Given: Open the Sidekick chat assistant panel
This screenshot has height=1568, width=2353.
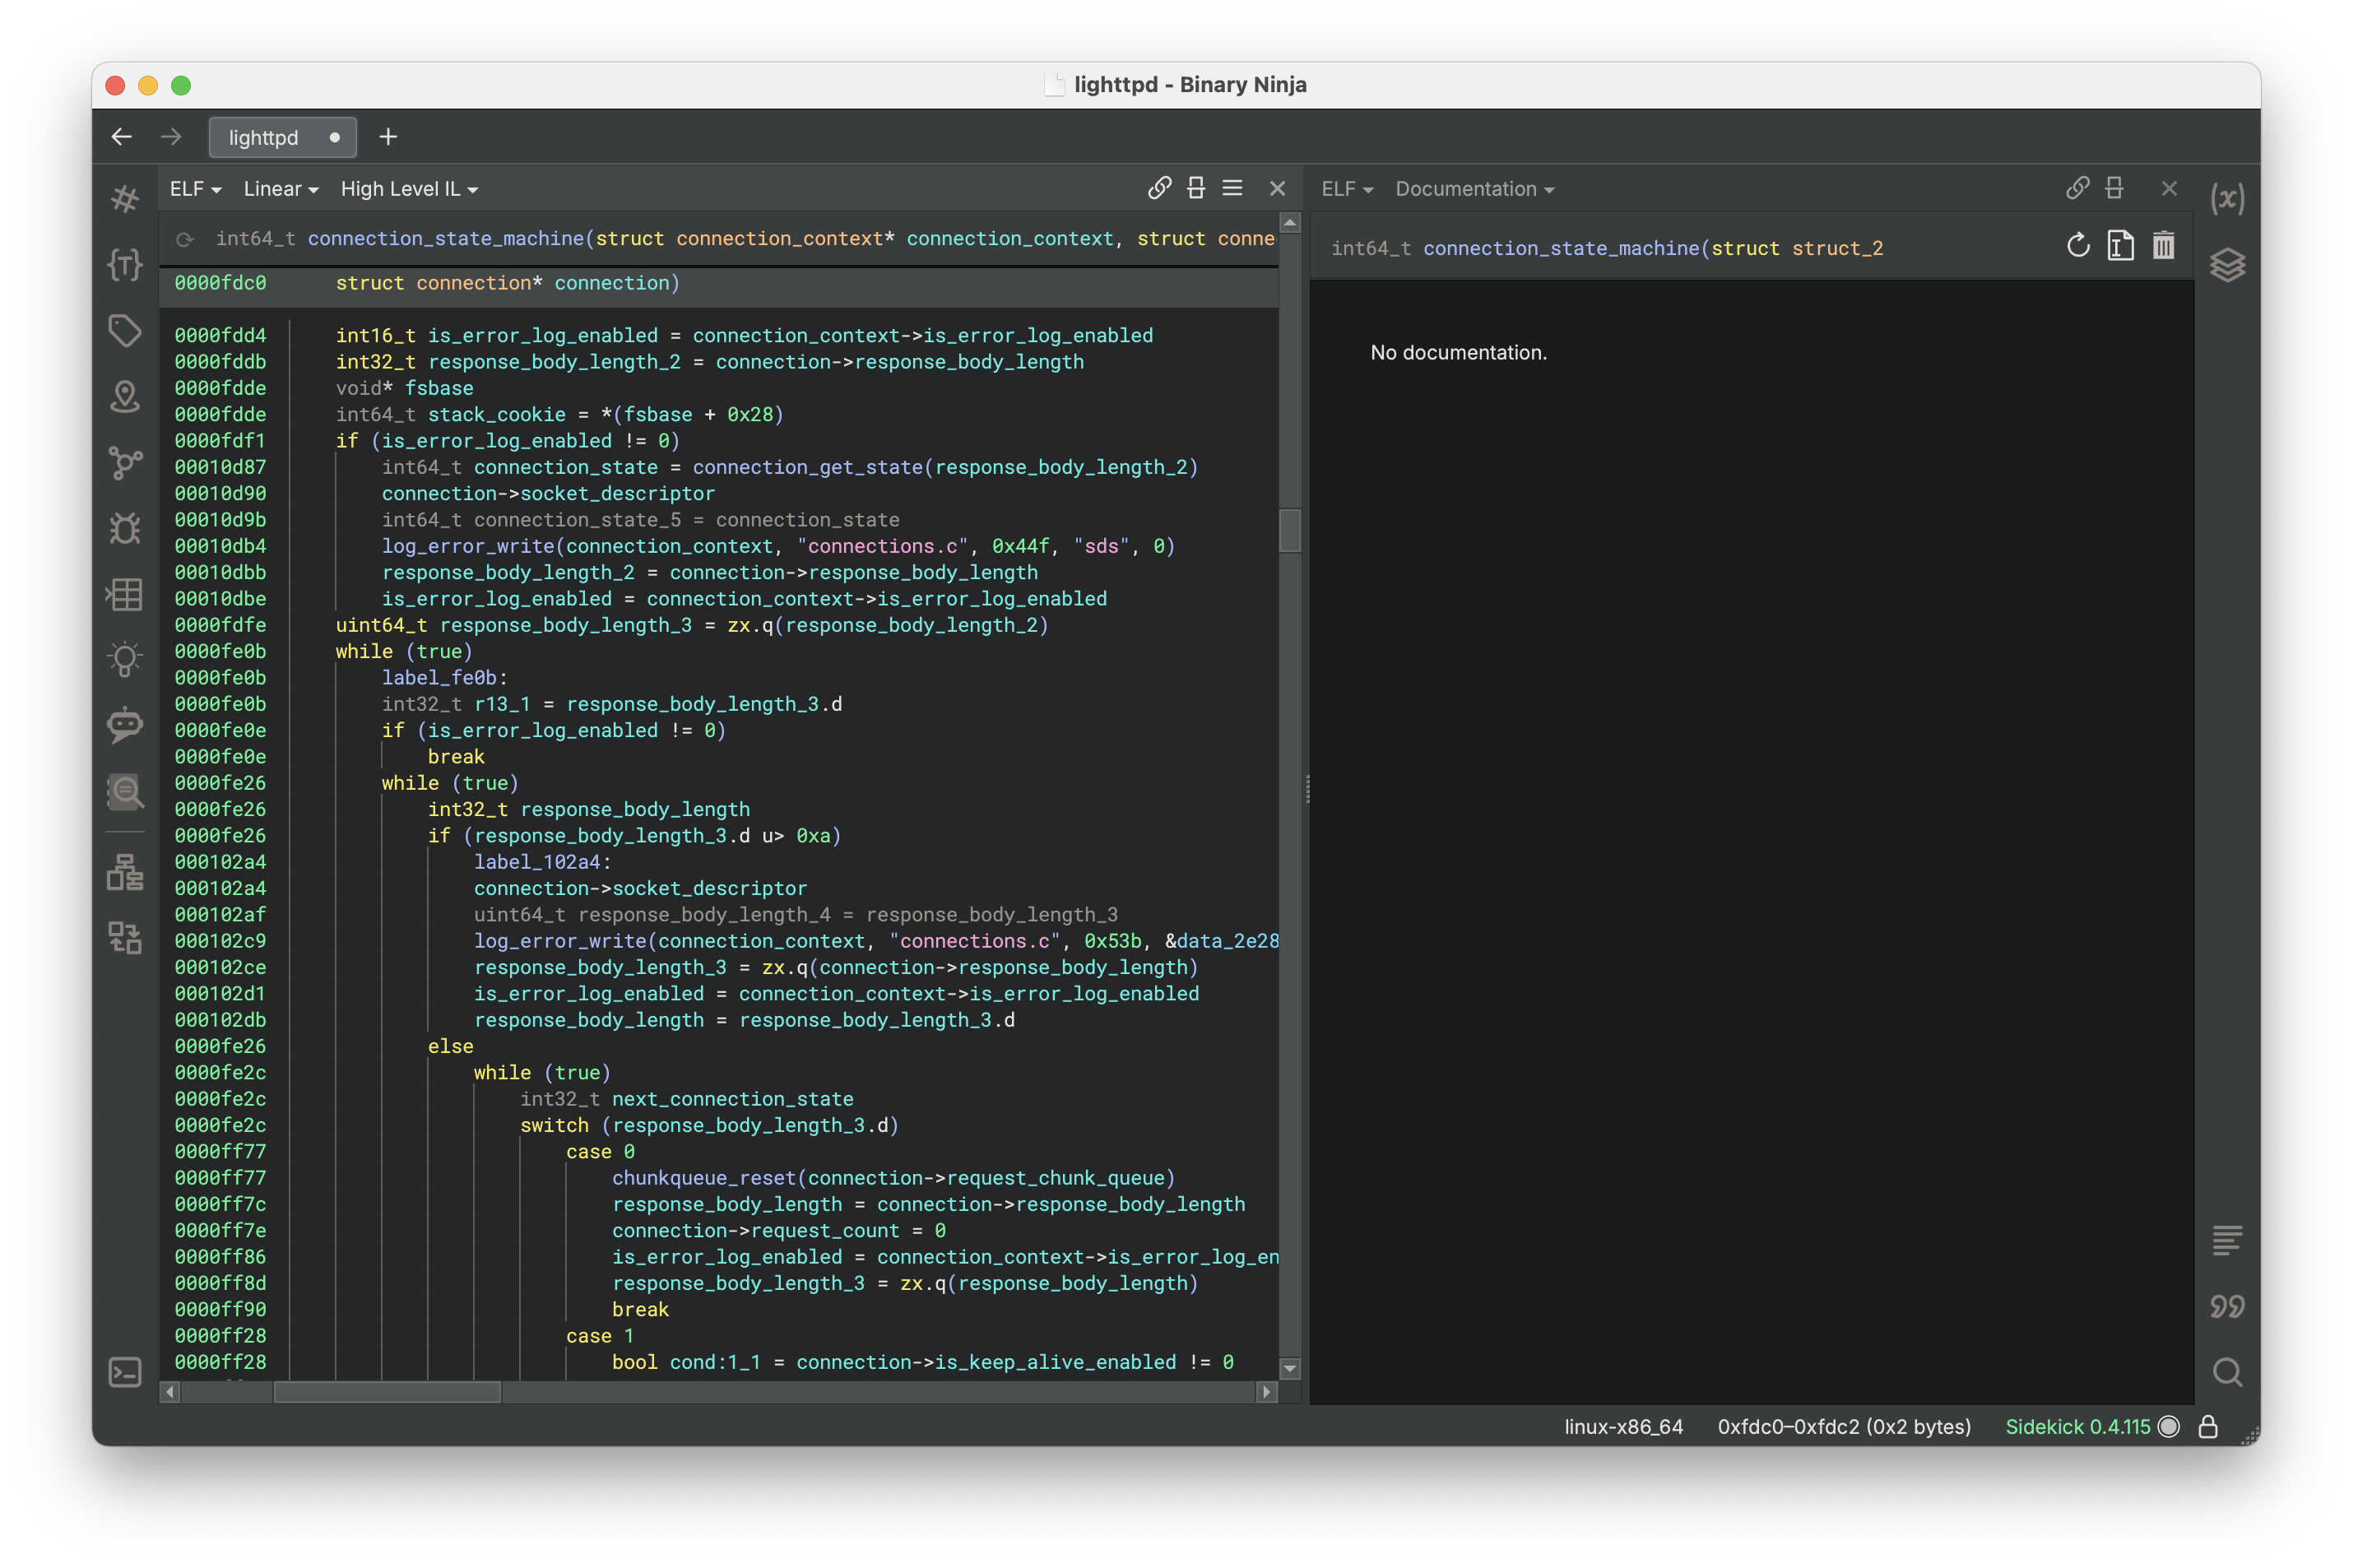Looking at the screenshot, I should [125, 726].
